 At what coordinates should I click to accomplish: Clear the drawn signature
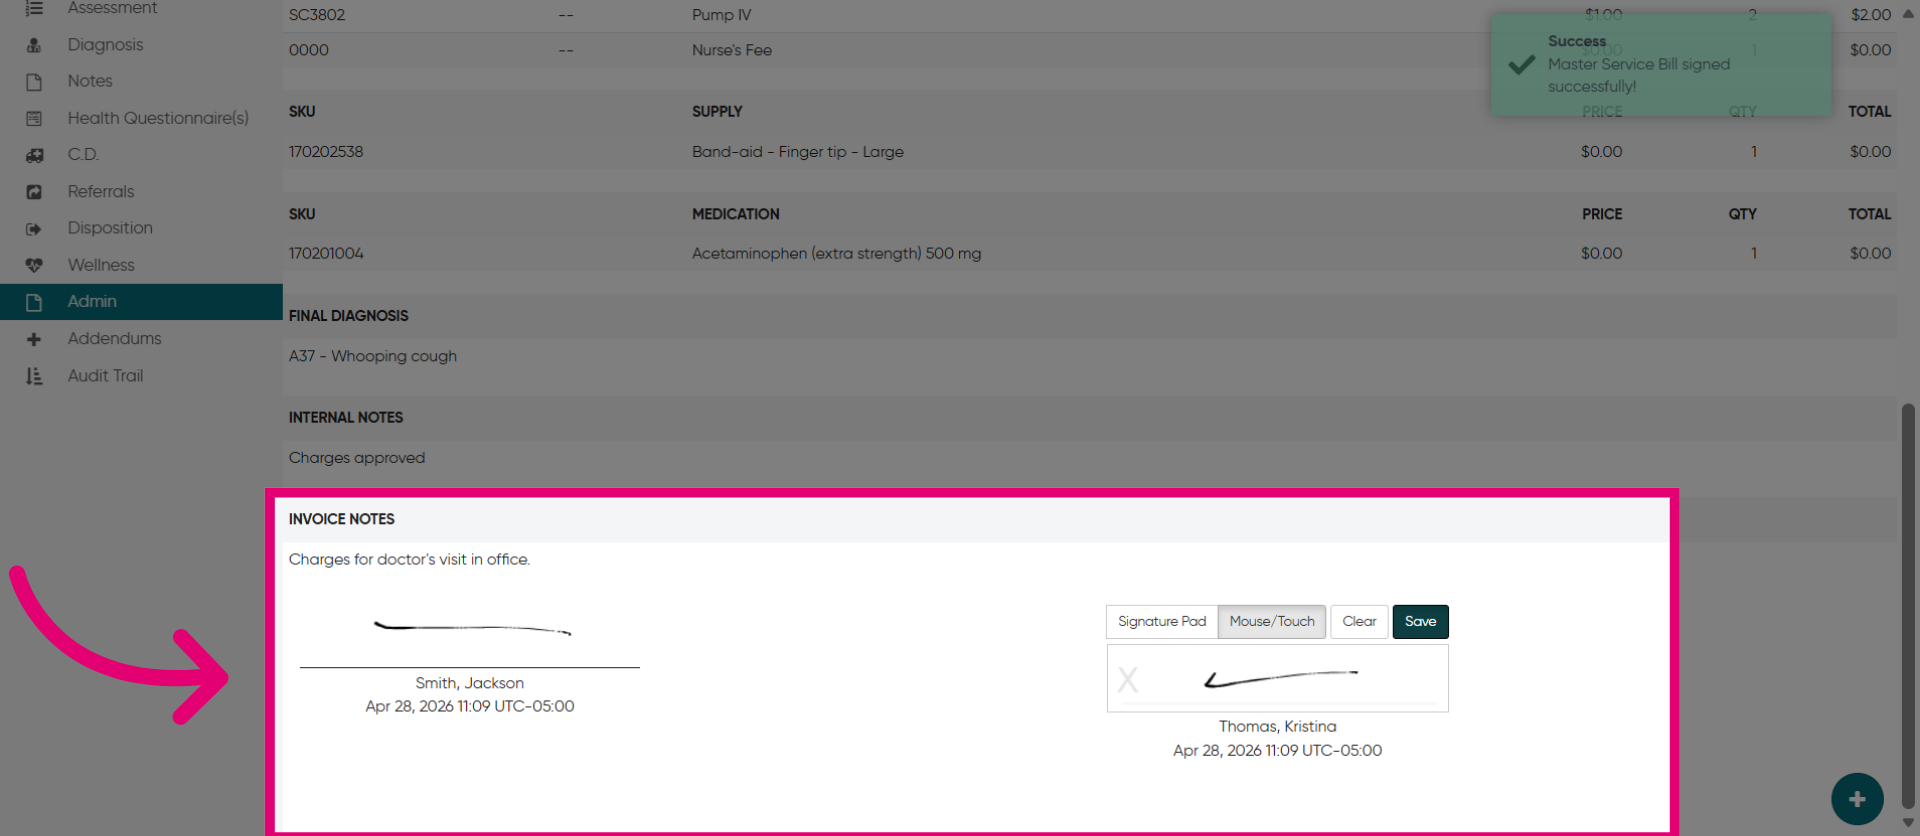click(x=1359, y=622)
